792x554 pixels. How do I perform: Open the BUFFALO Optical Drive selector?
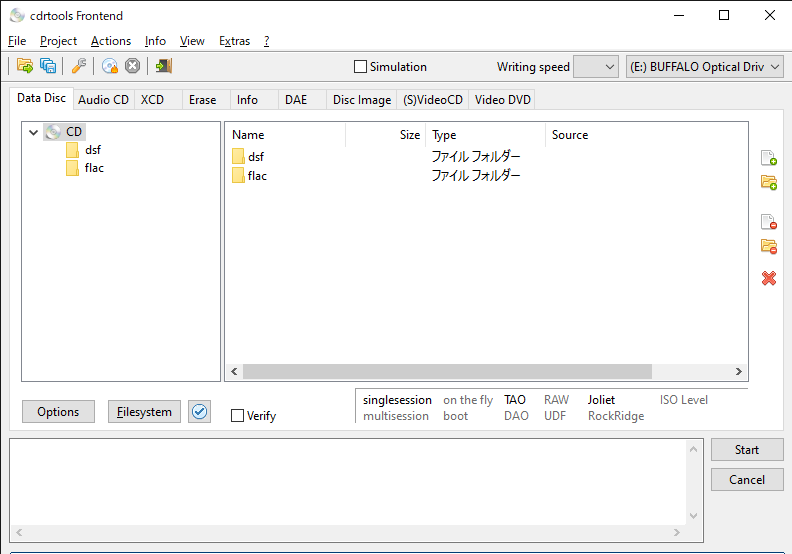(x=705, y=67)
